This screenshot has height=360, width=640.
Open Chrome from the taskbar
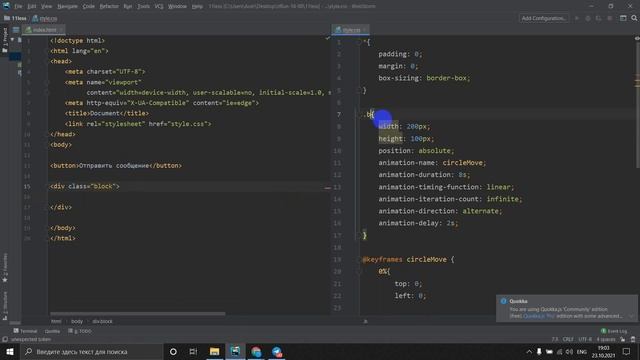256,351
